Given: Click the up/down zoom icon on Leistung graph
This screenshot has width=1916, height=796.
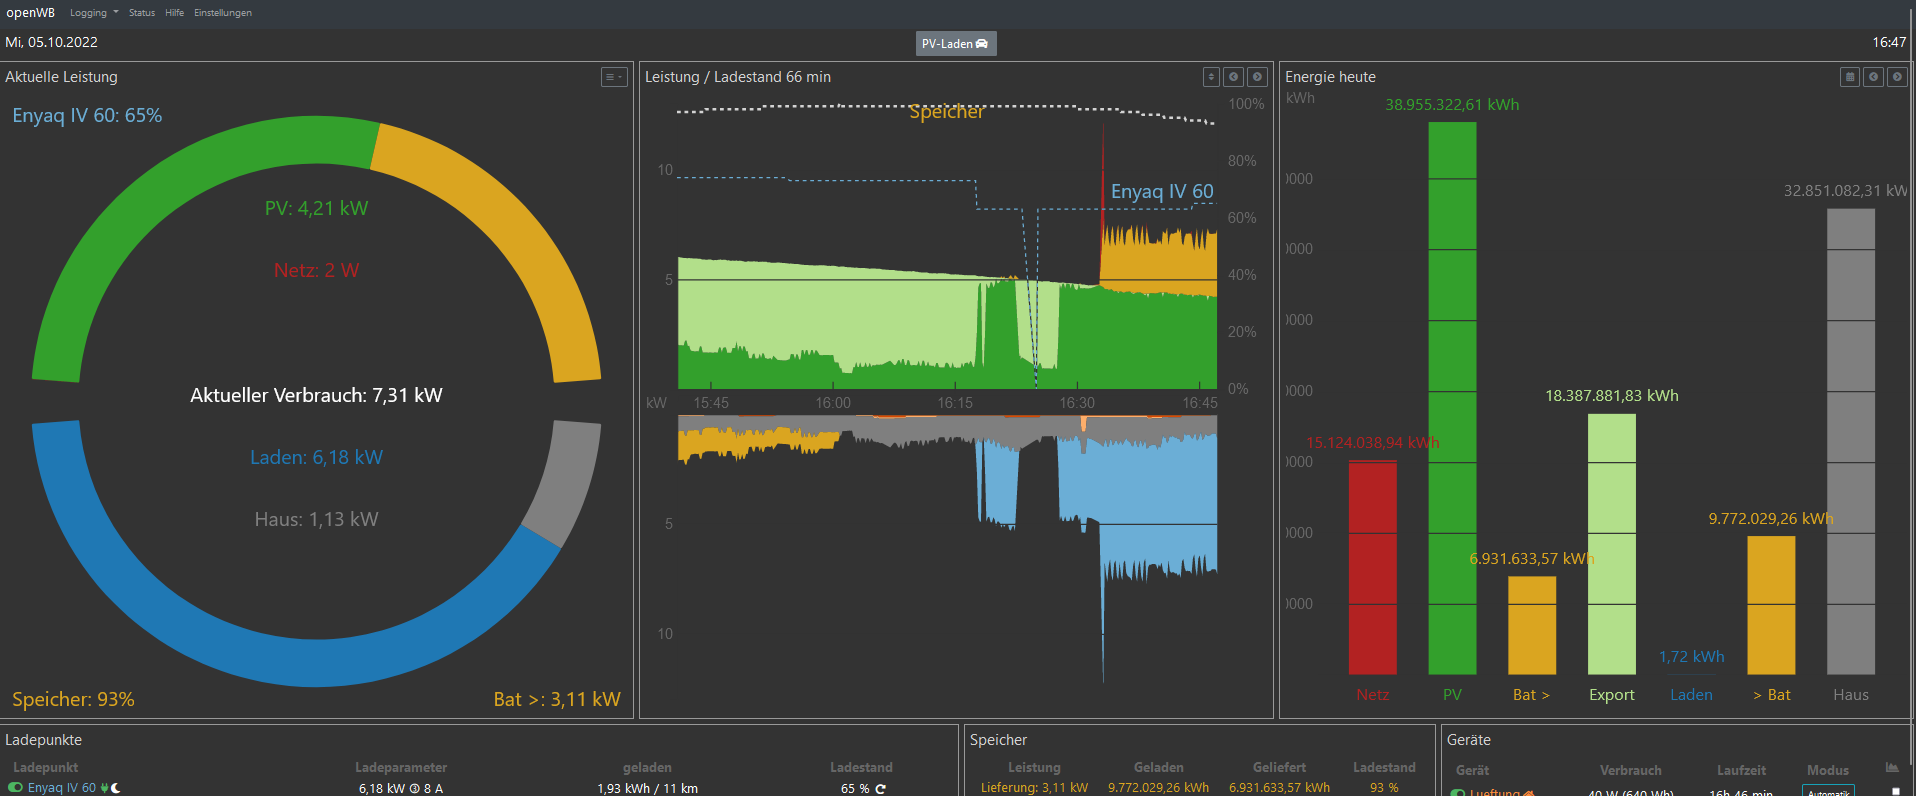Looking at the screenshot, I should (x=1210, y=77).
